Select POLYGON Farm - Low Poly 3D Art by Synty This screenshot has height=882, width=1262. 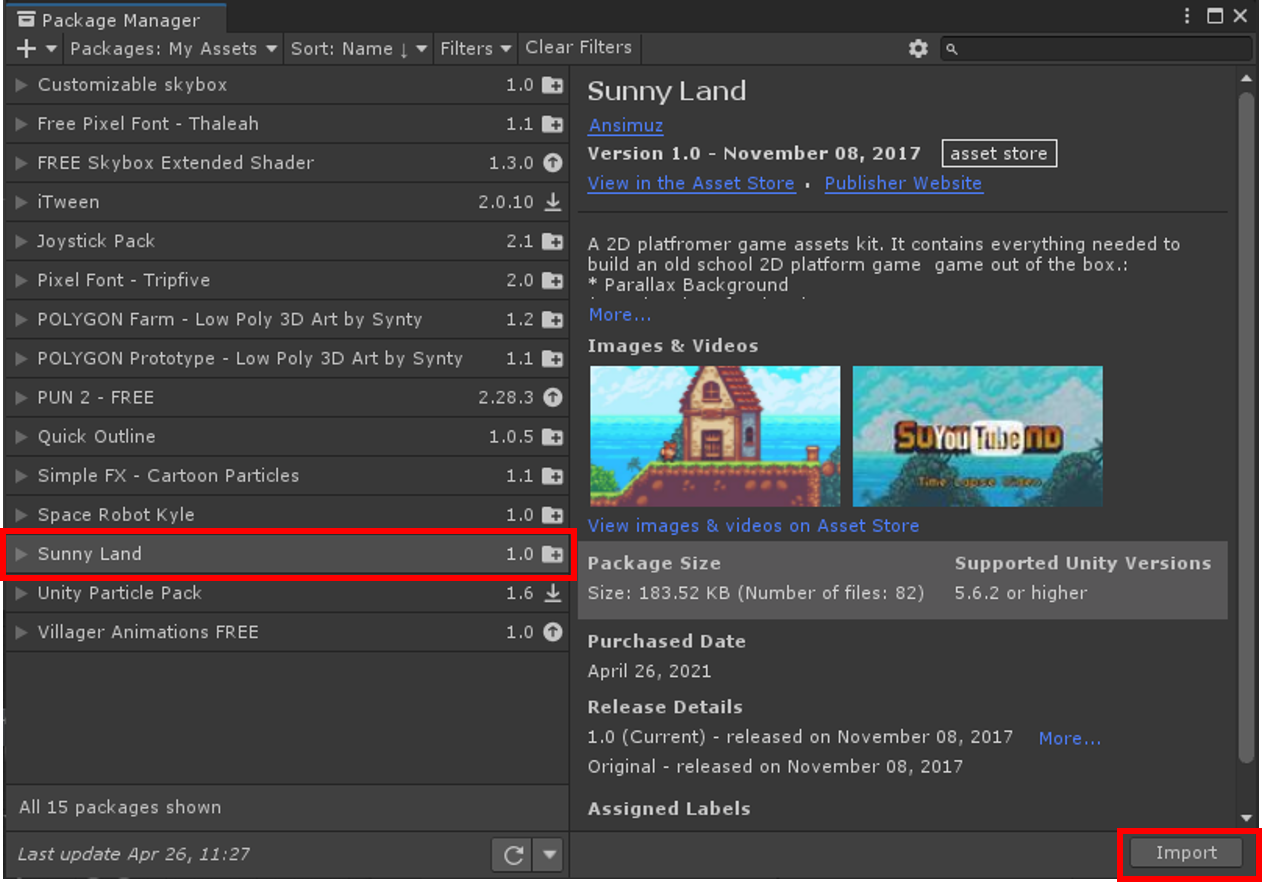click(287, 319)
